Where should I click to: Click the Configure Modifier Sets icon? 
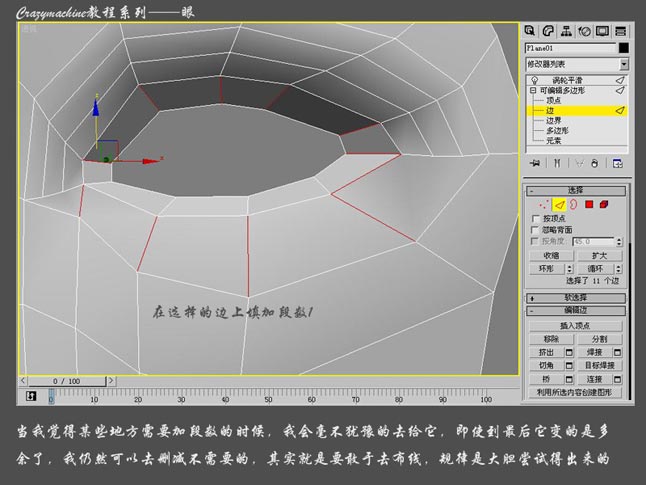(618, 164)
